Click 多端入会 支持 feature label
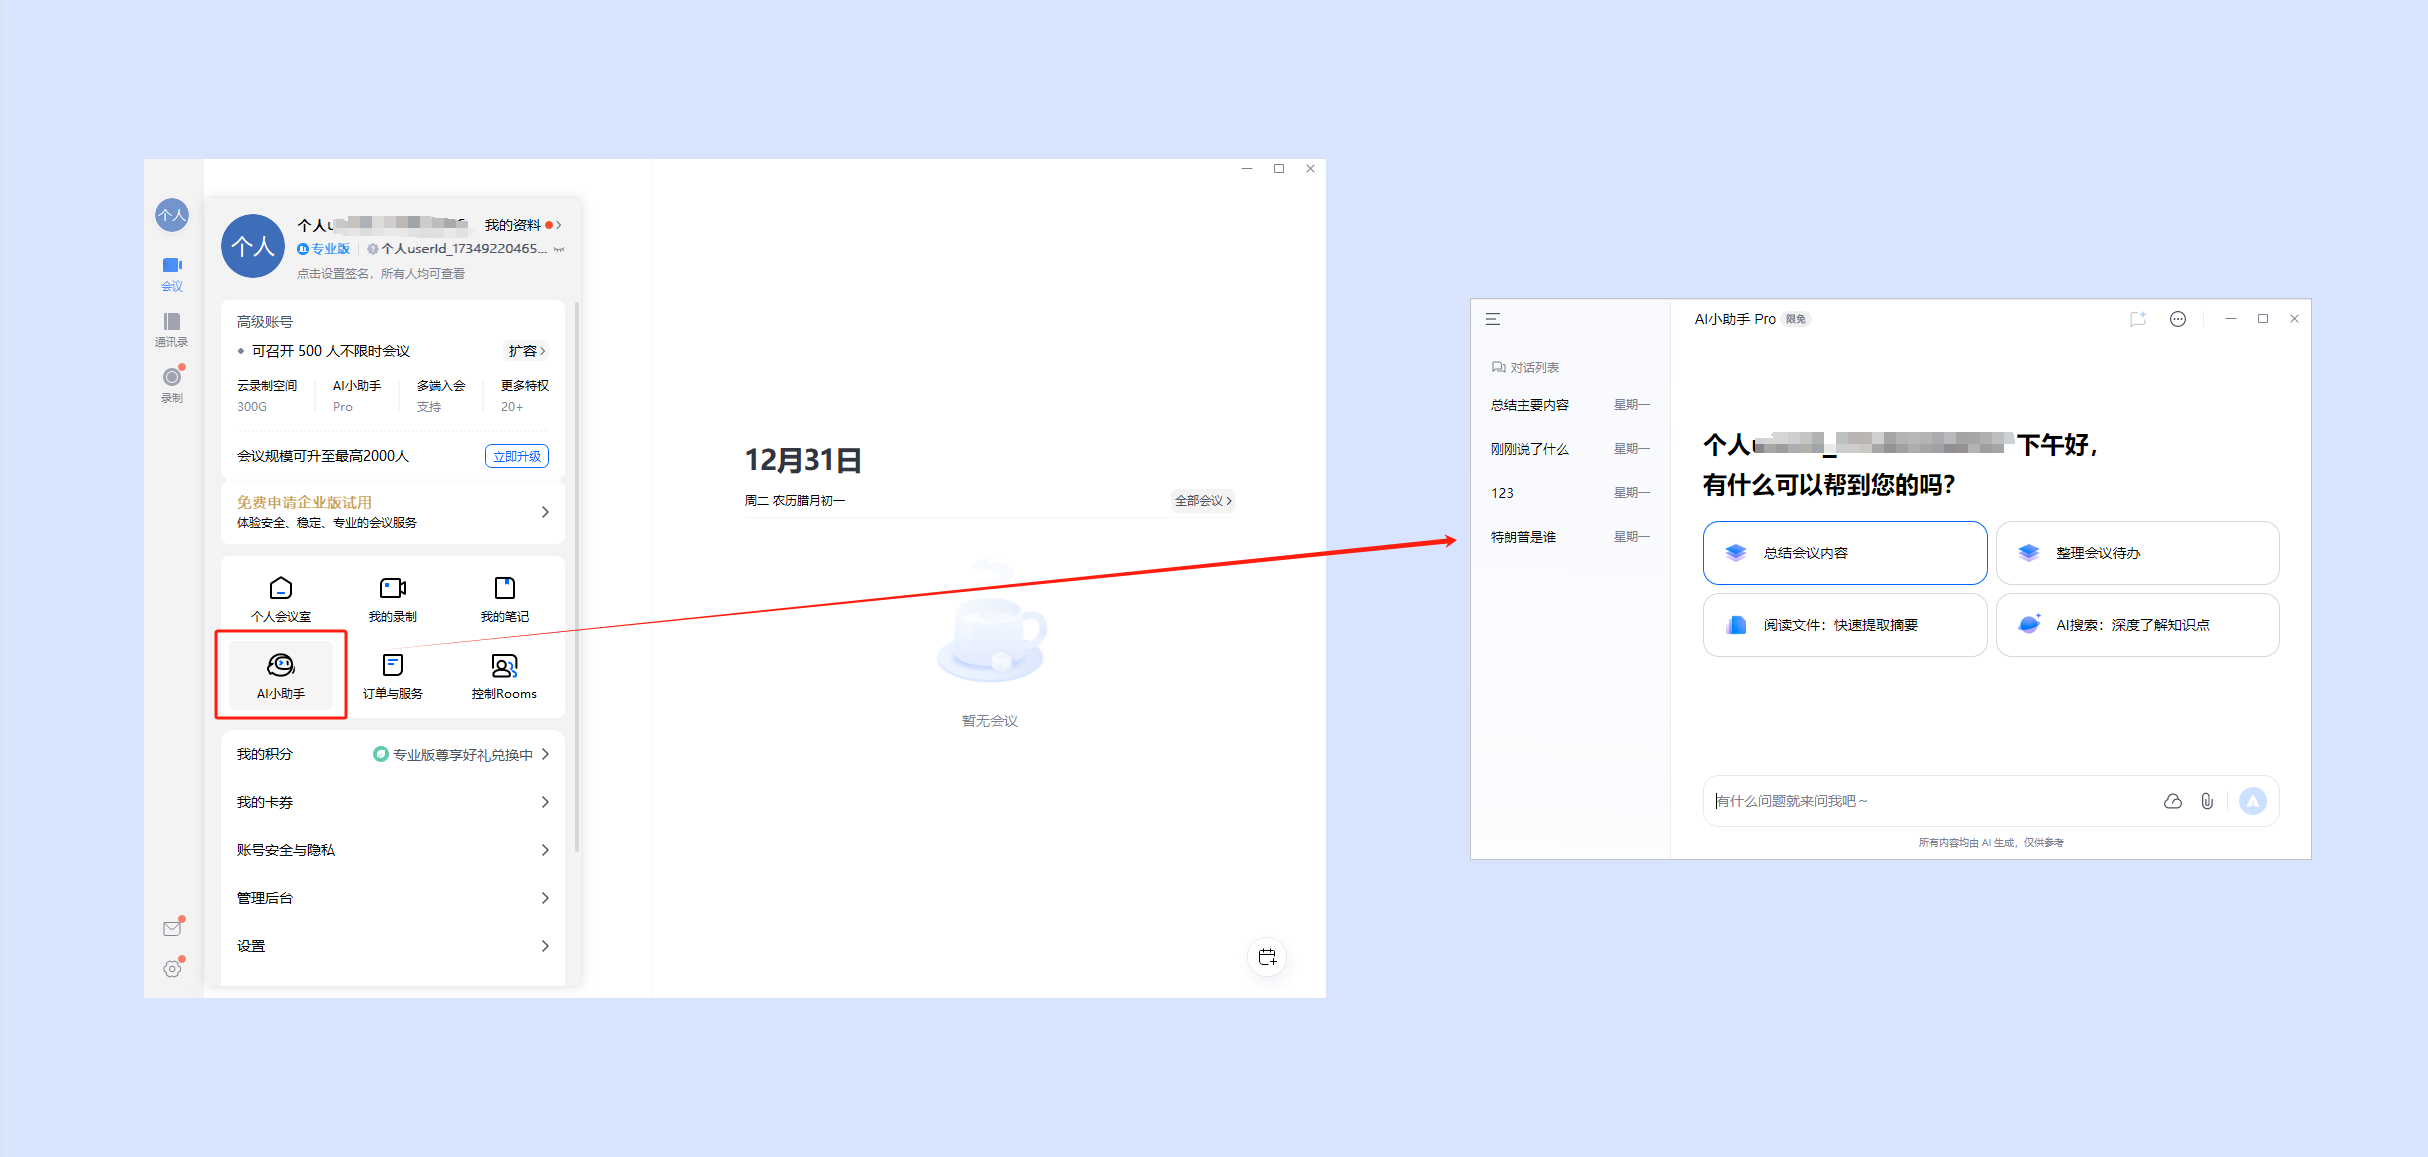The image size is (2428, 1157). 441,396
